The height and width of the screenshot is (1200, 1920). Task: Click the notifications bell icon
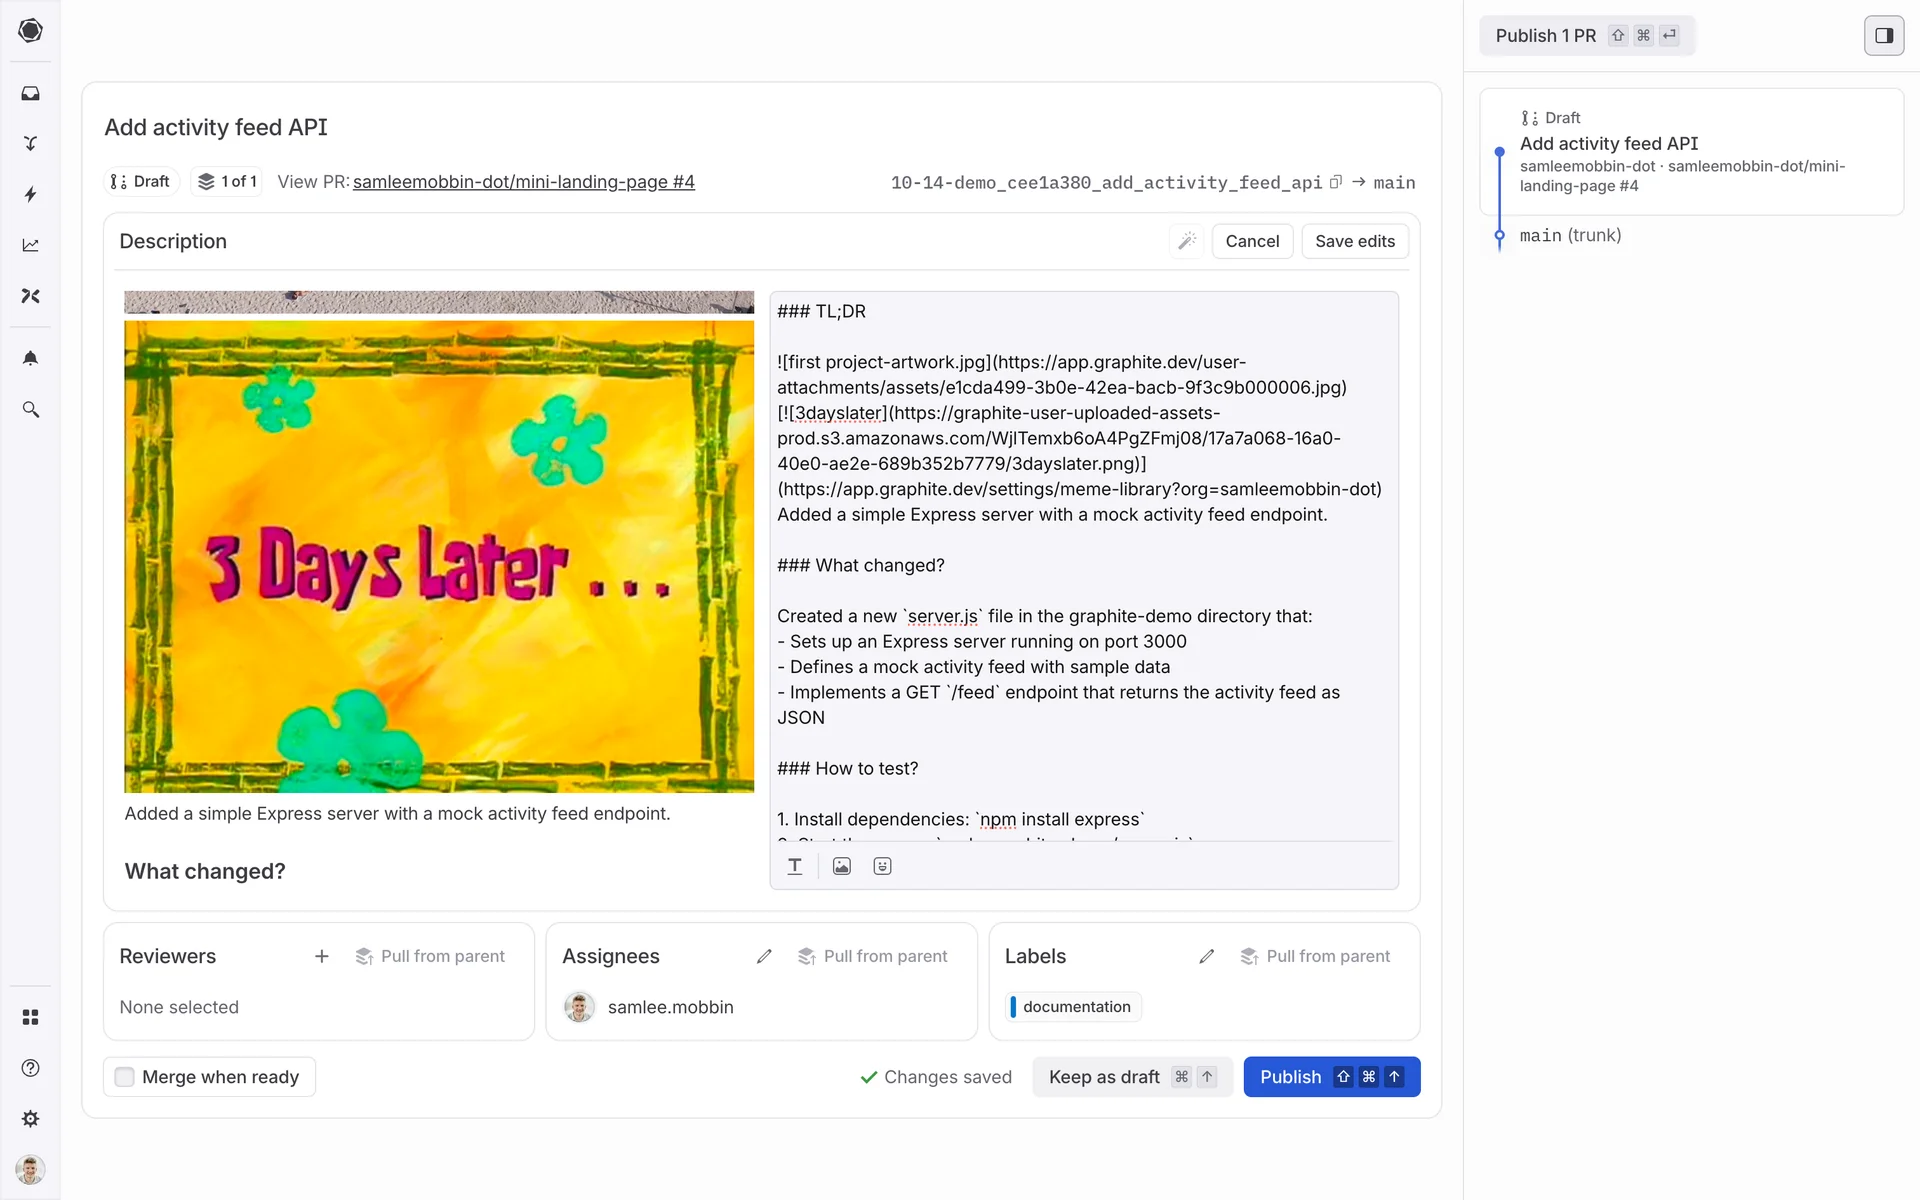point(30,358)
